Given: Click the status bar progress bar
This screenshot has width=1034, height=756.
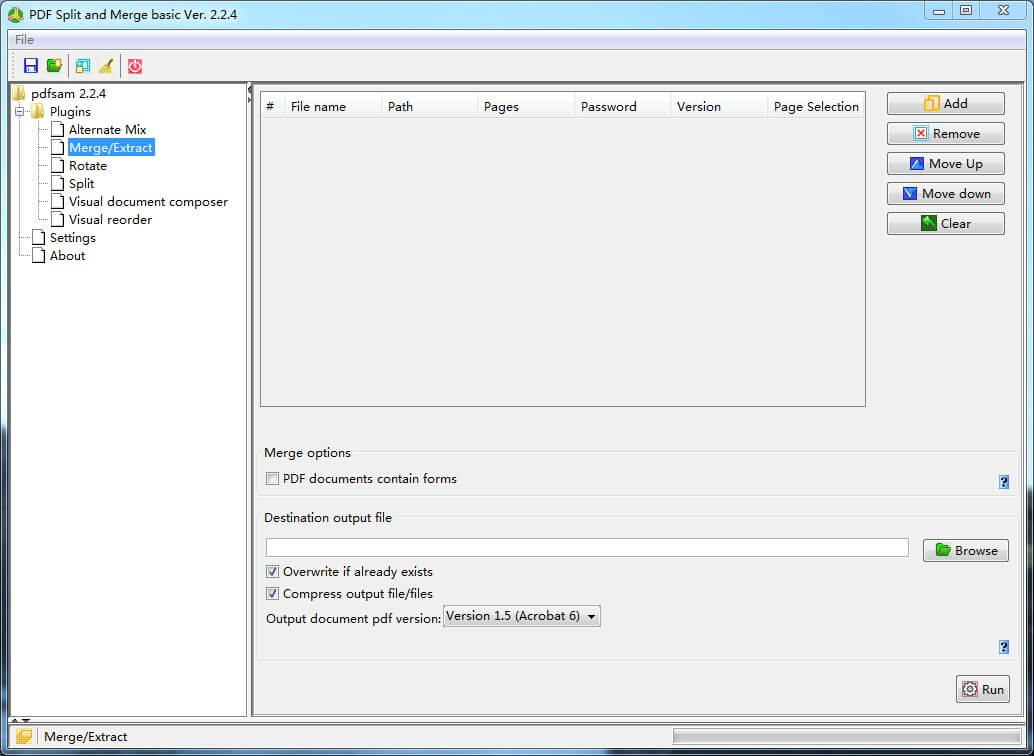Looking at the screenshot, I should [847, 737].
